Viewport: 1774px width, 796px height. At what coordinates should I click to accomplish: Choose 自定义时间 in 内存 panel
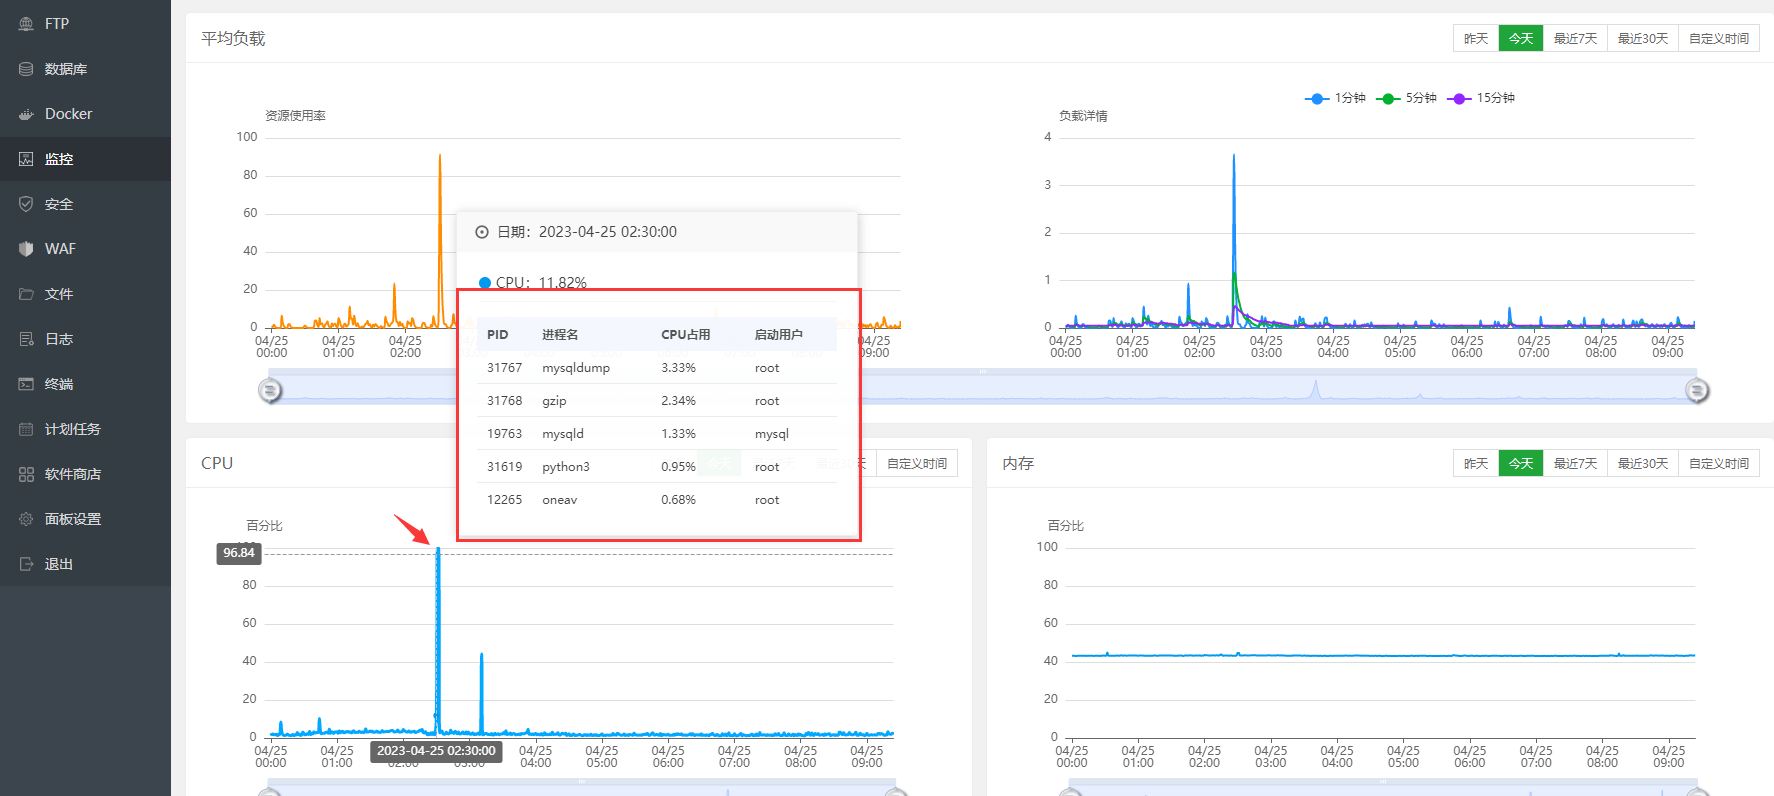pos(1719,463)
